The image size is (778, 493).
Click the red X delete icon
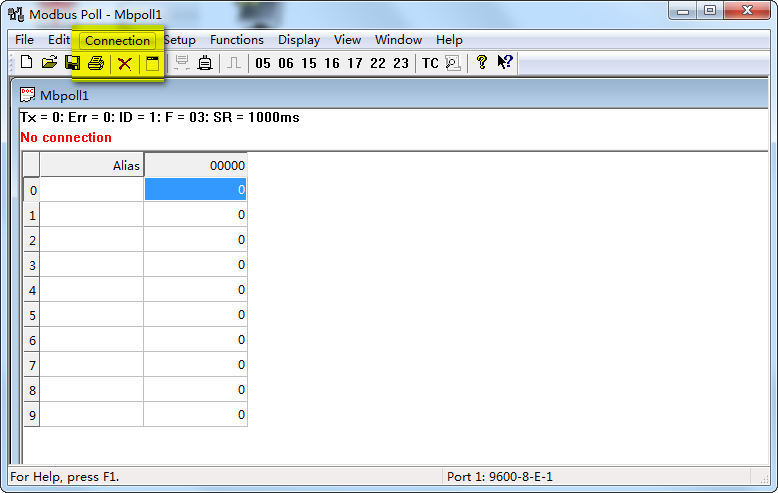tap(125, 64)
